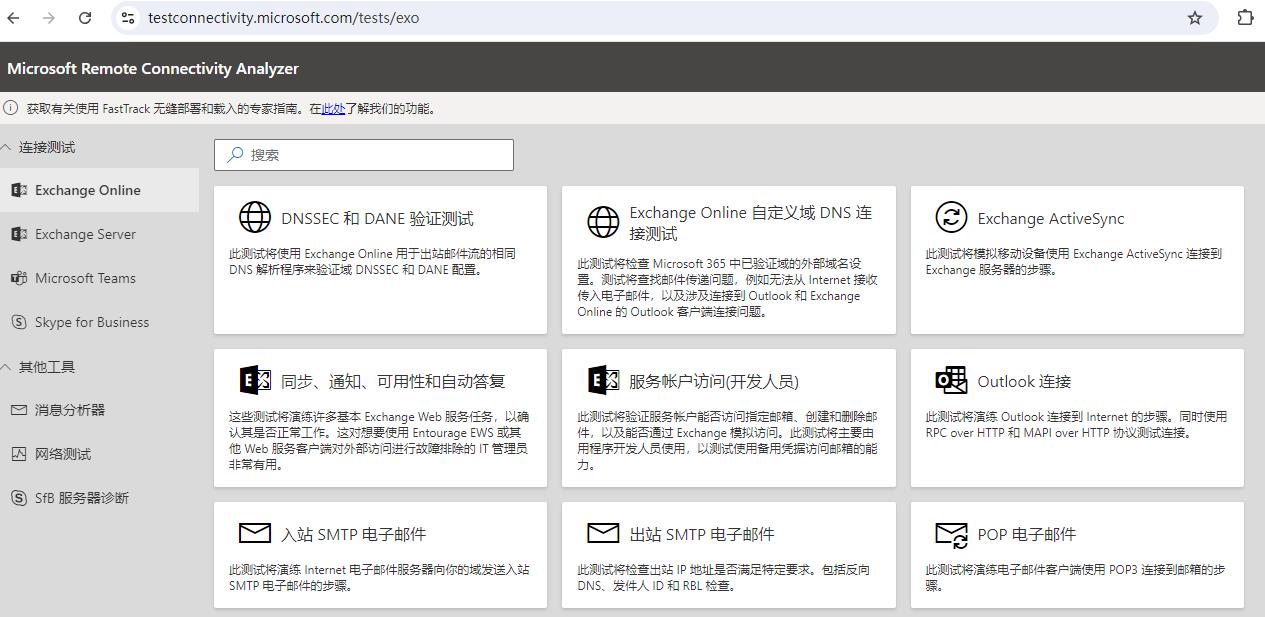Click the DNSSEC card description text
This screenshot has height=617, width=1265.
click(373, 262)
